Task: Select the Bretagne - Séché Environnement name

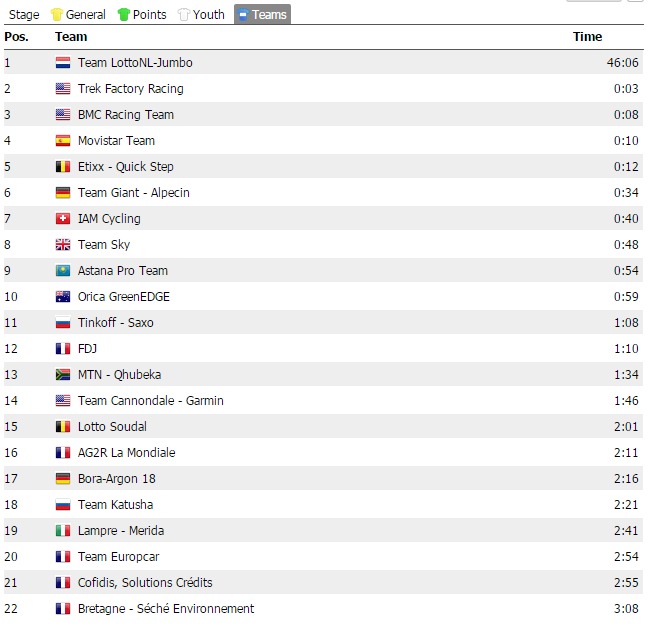Action: pyautogui.click(x=166, y=609)
